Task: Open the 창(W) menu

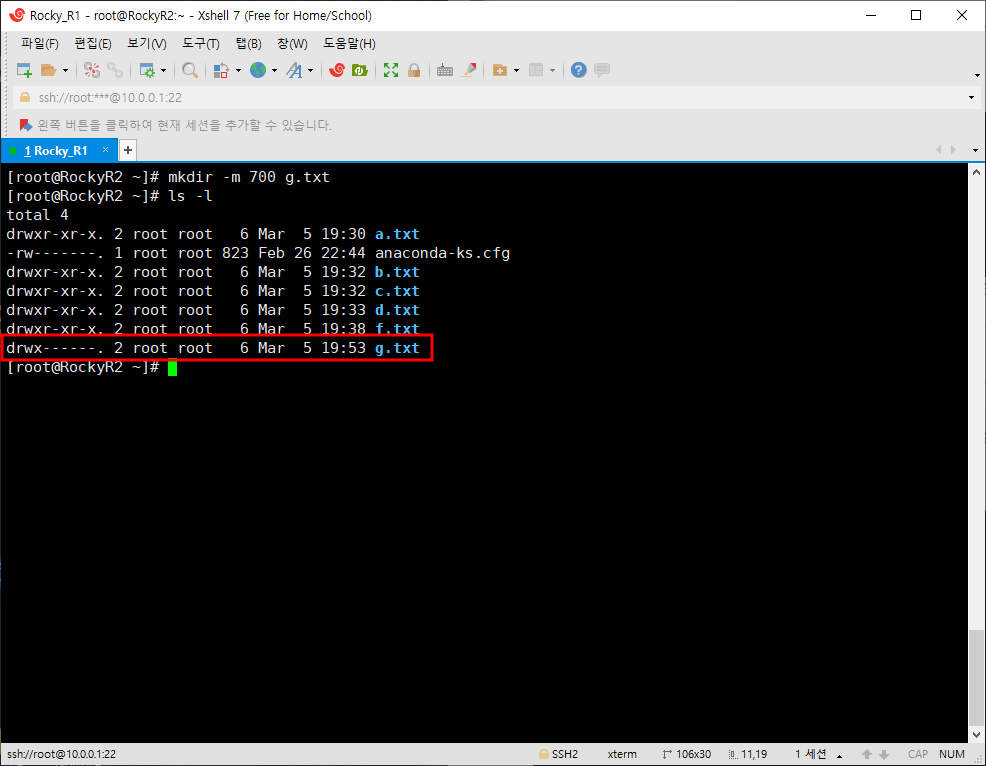Action: tap(292, 43)
